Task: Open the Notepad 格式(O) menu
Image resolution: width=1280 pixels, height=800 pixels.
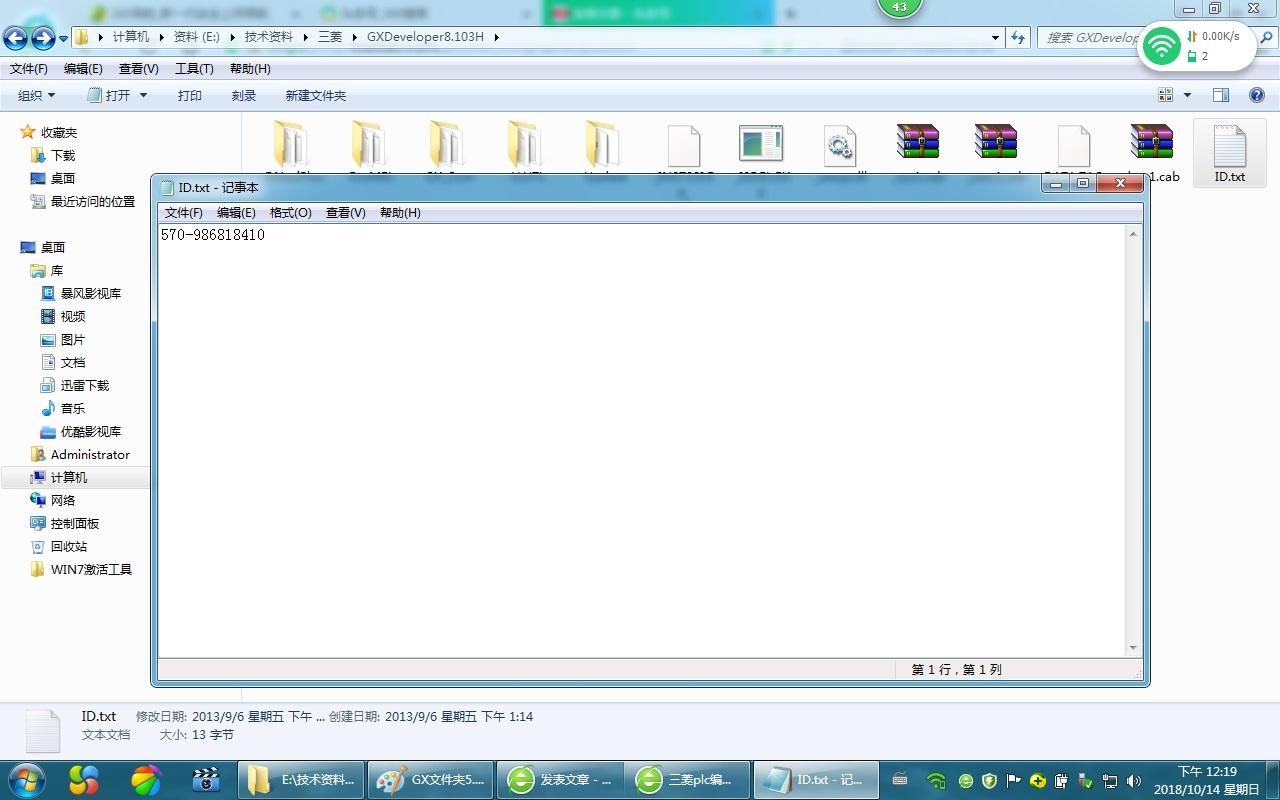Action: click(x=290, y=213)
